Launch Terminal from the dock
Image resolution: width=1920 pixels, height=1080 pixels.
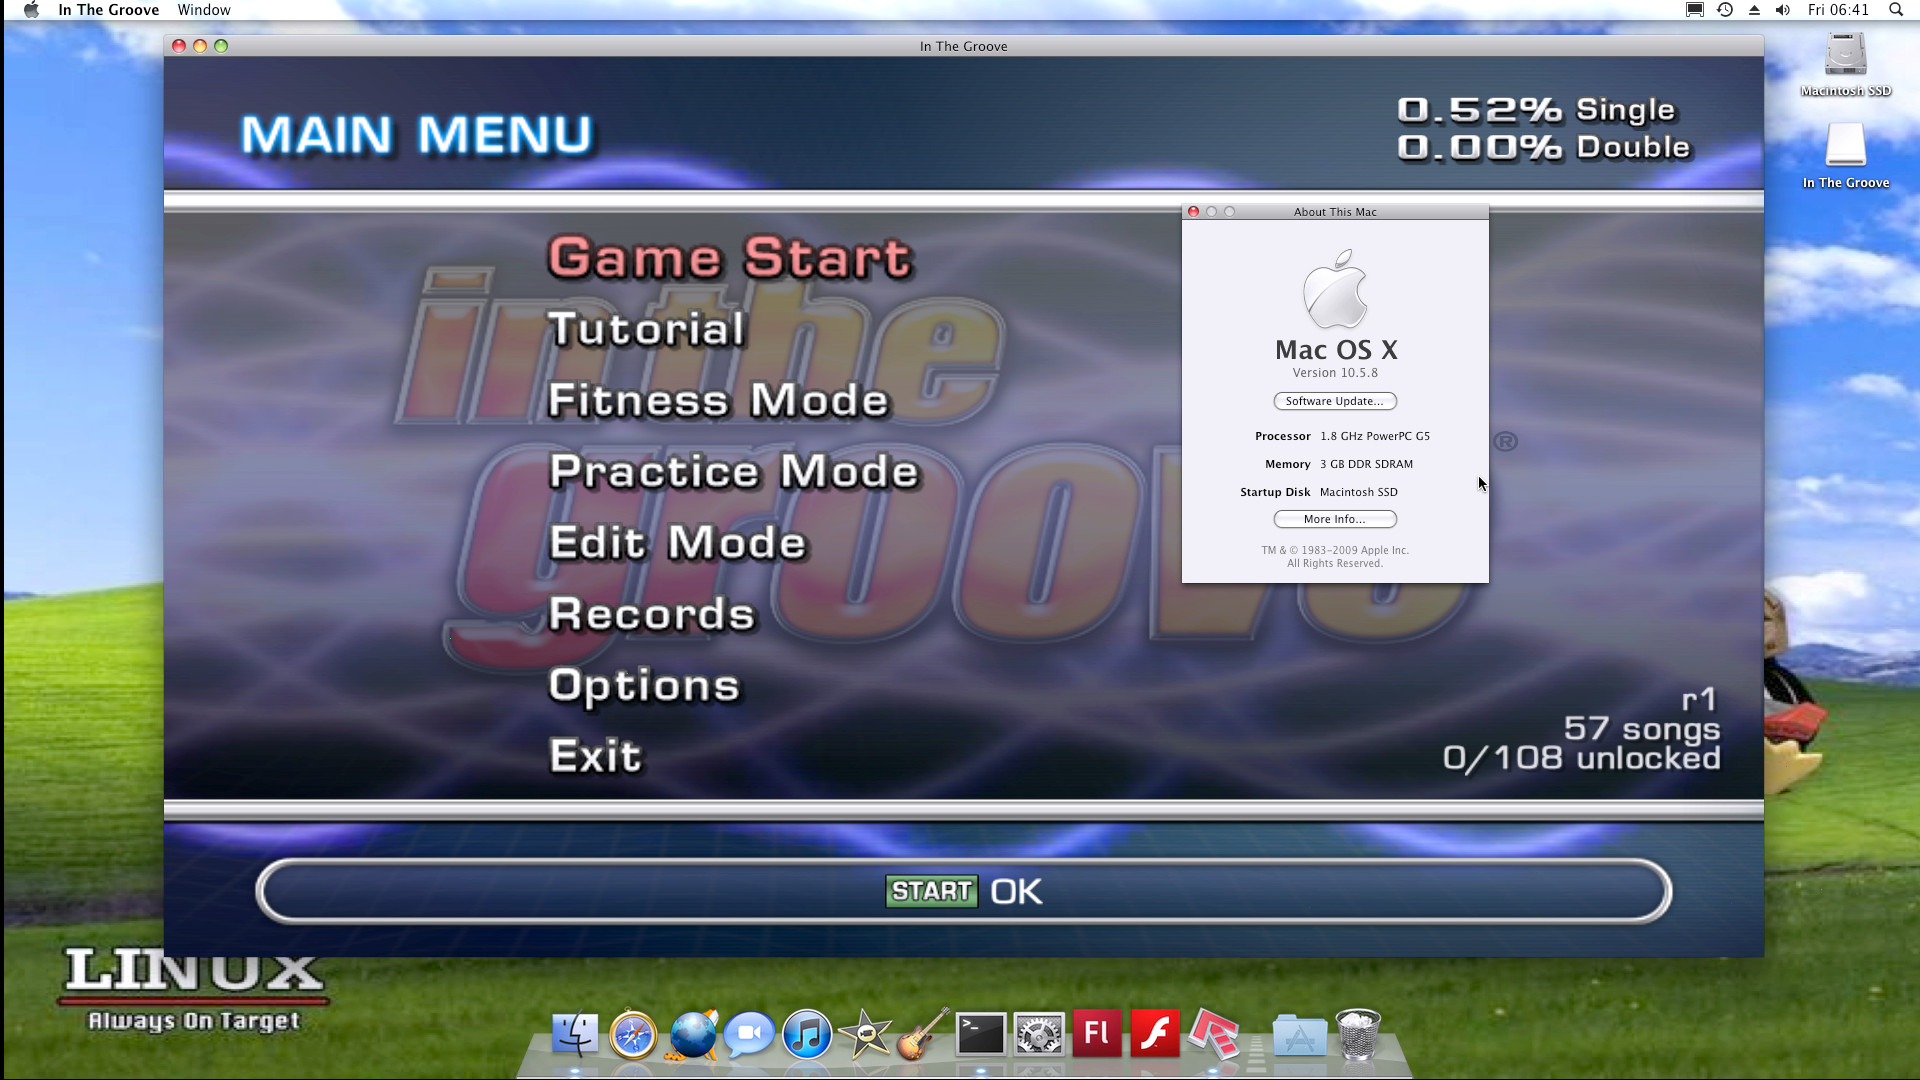pyautogui.click(x=980, y=1035)
